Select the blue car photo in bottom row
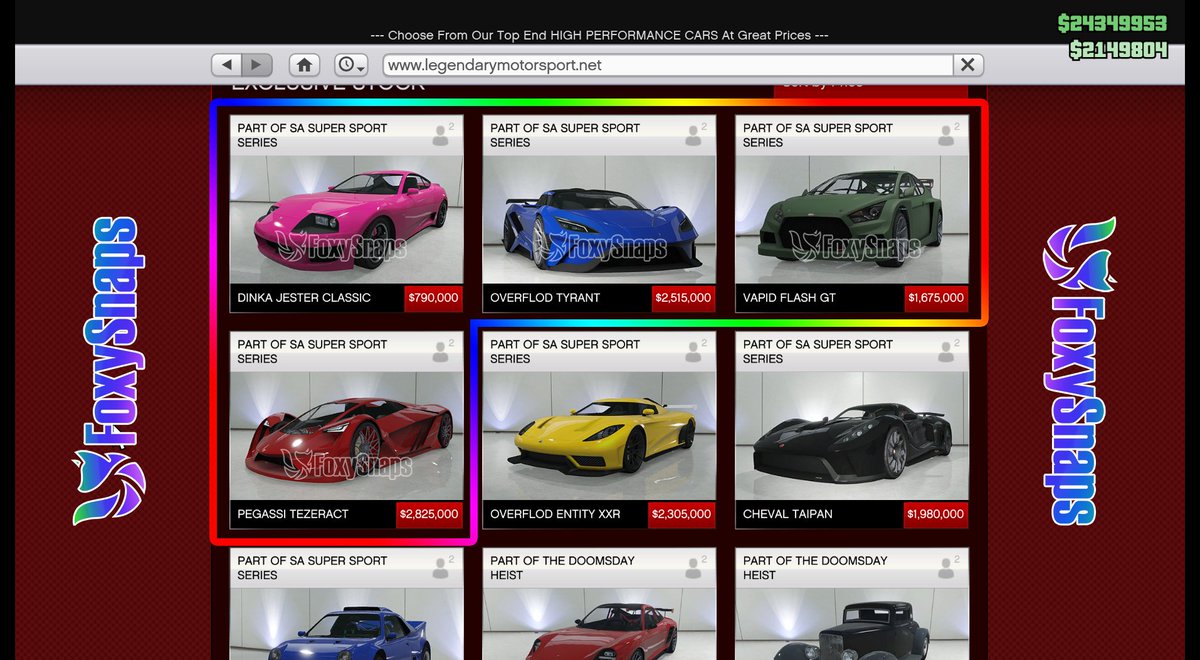 click(346, 623)
